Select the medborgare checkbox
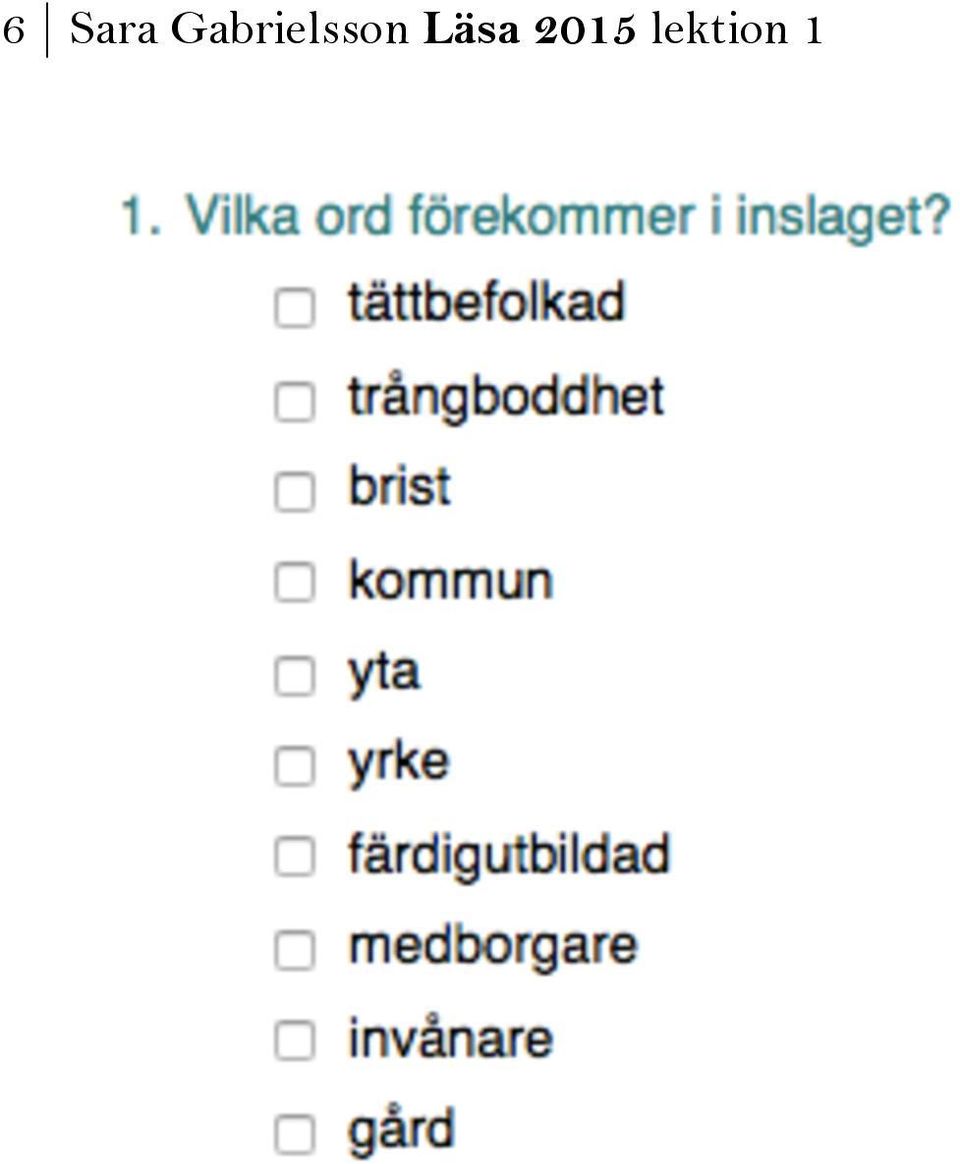The image size is (960, 1164). click(295, 950)
